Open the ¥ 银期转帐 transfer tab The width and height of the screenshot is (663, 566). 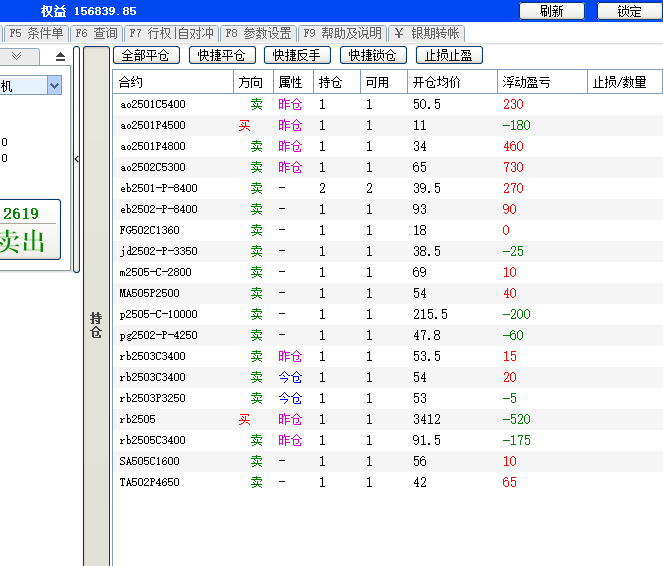(426, 33)
